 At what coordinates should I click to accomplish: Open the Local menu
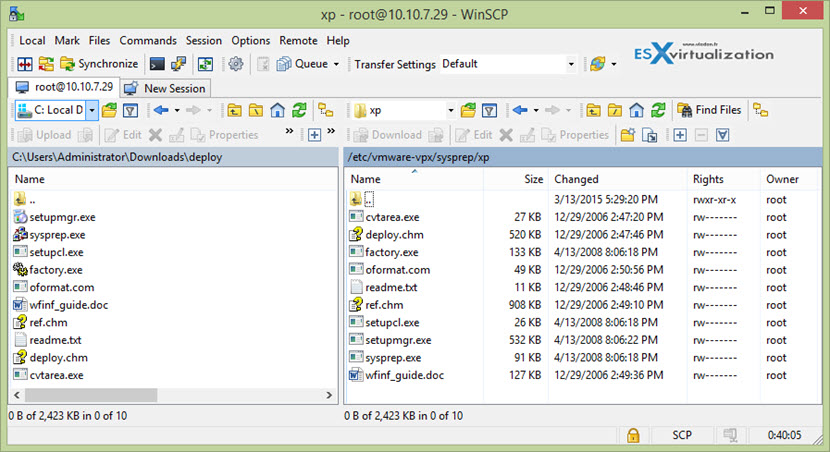pos(32,41)
